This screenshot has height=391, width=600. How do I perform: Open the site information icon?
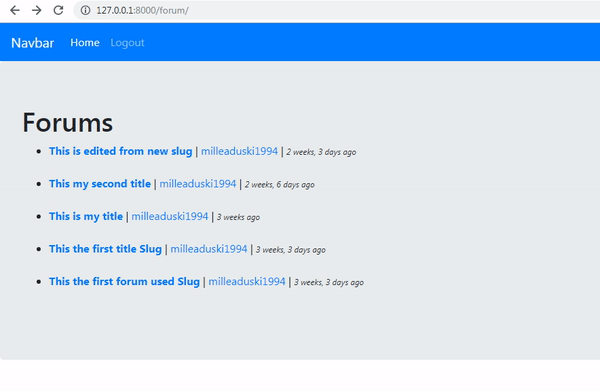85,10
